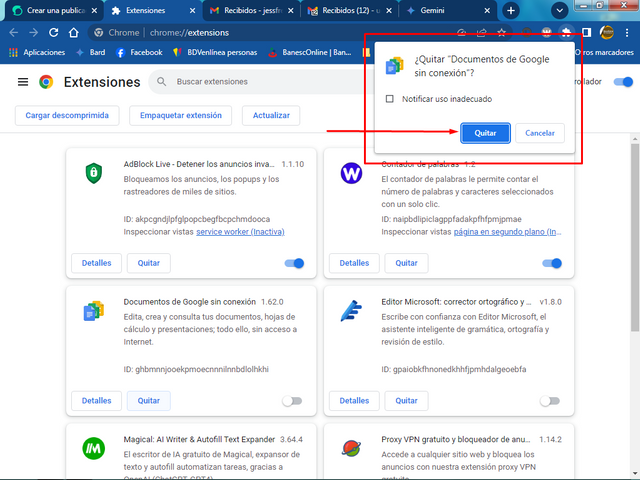Open Chrome three-dot menu
The height and width of the screenshot is (480, 640).
pyautogui.click(x=627, y=33)
